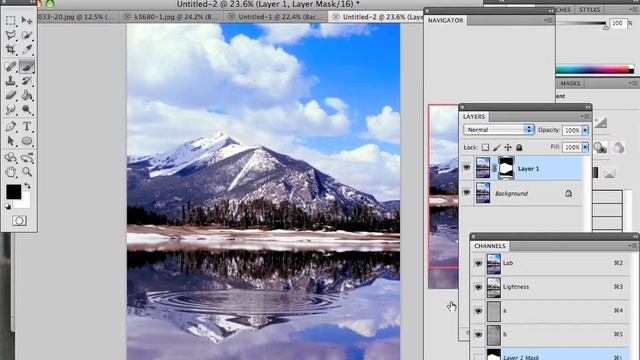The image size is (640, 360).
Task: Open the layer Opacity slider arrow
Action: click(585, 130)
